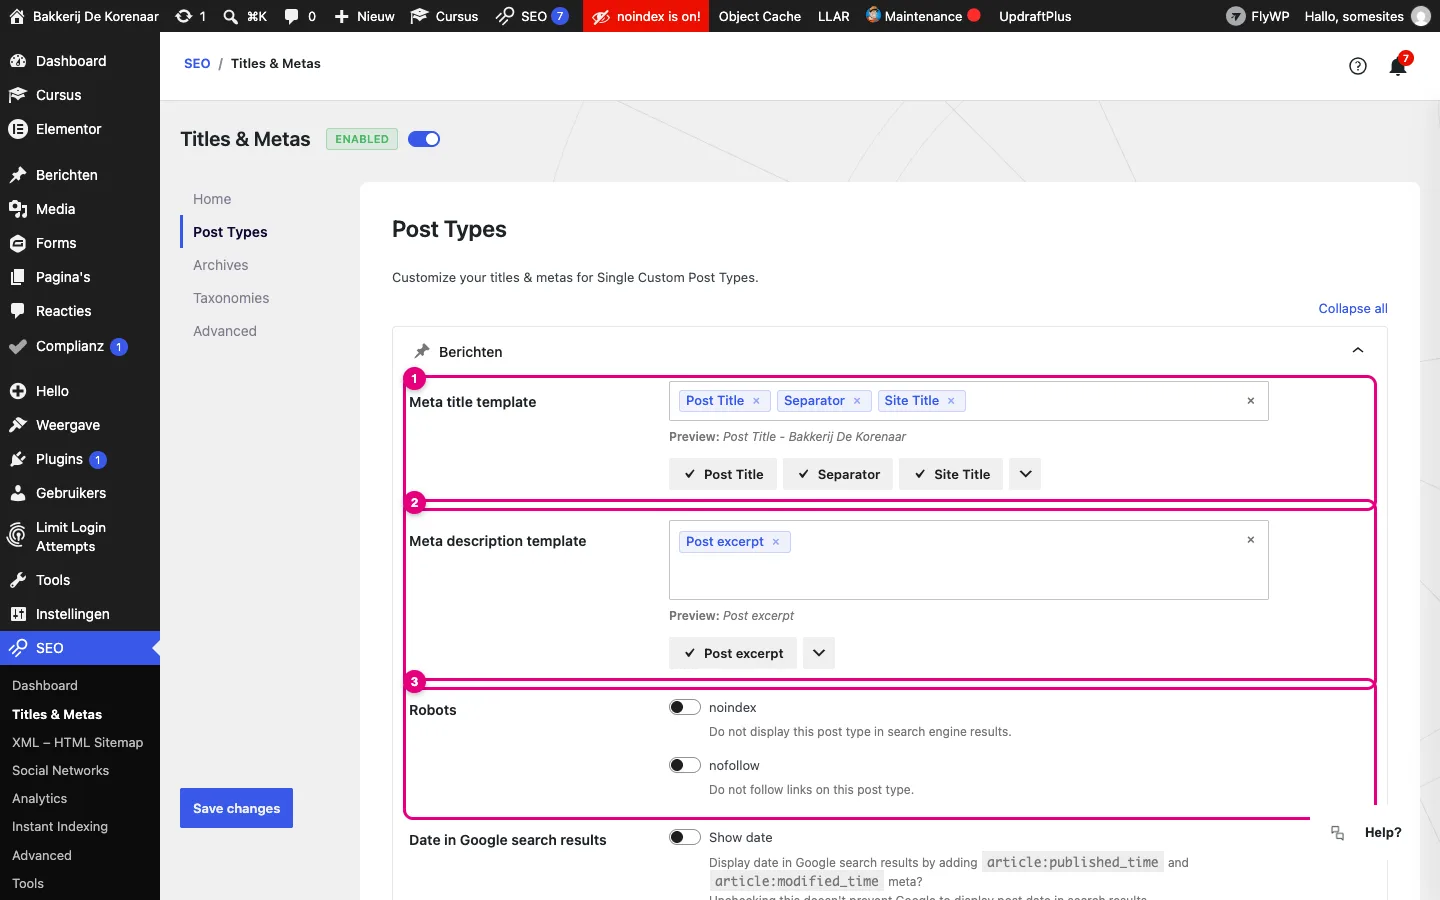1440x900 pixels.
Task: Toggle Show date in Google results
Action: 685,837
